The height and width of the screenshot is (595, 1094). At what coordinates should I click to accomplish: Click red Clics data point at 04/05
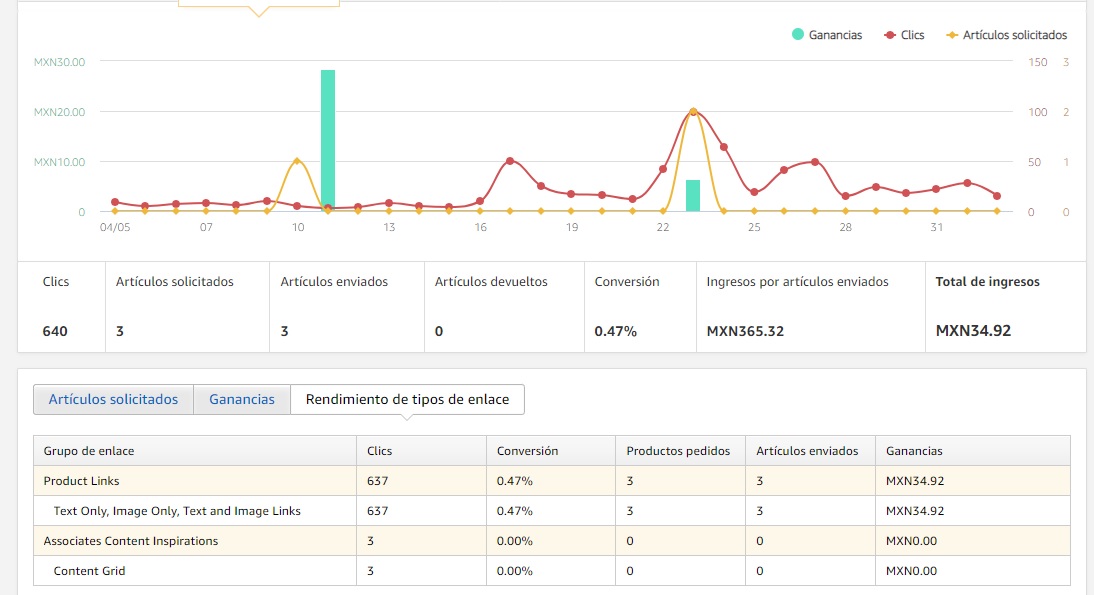(115, 202)
